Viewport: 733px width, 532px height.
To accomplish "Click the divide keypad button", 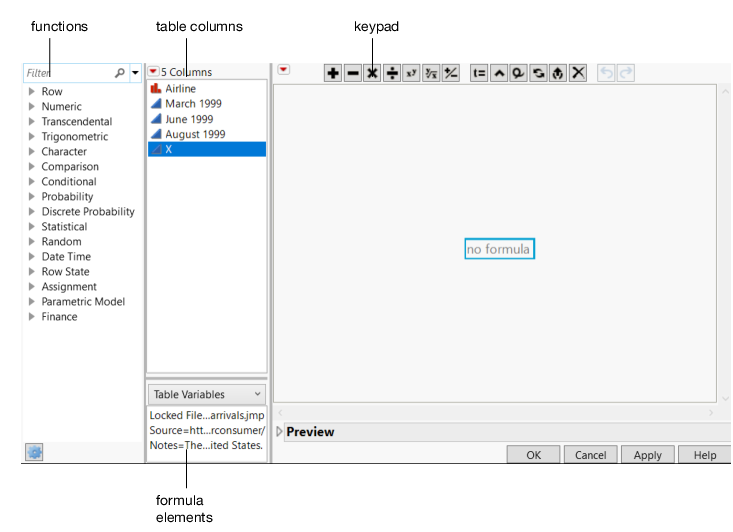I will coord(392,73).
